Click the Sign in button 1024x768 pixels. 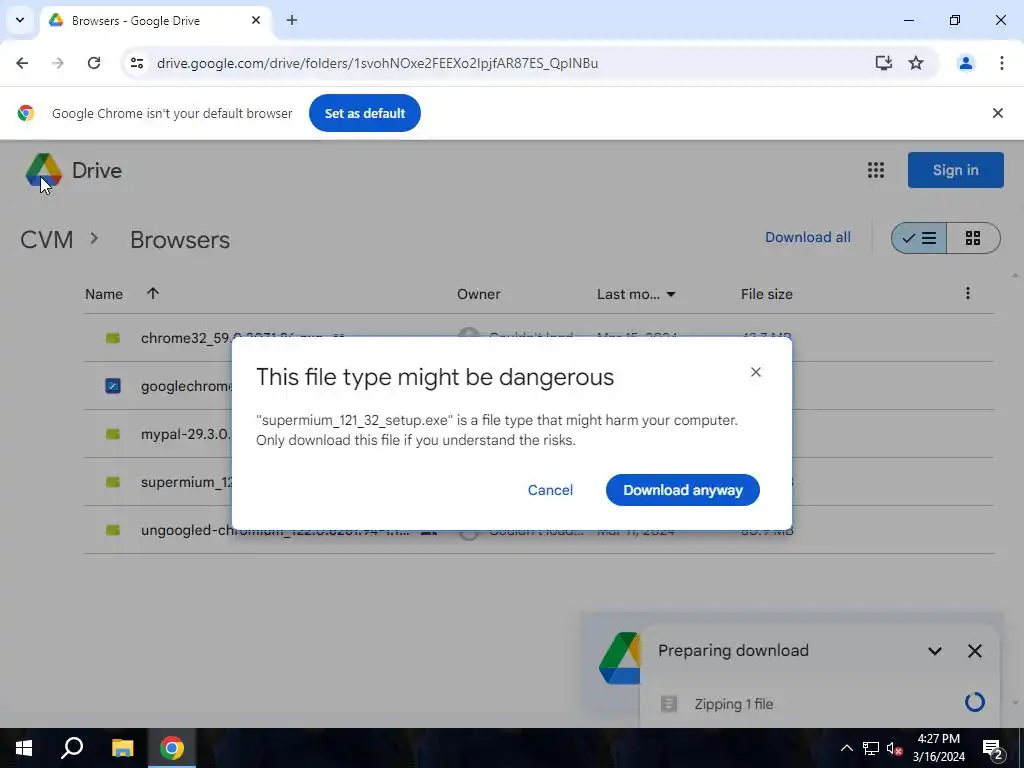pyautogui.click(x=955, y=170)
